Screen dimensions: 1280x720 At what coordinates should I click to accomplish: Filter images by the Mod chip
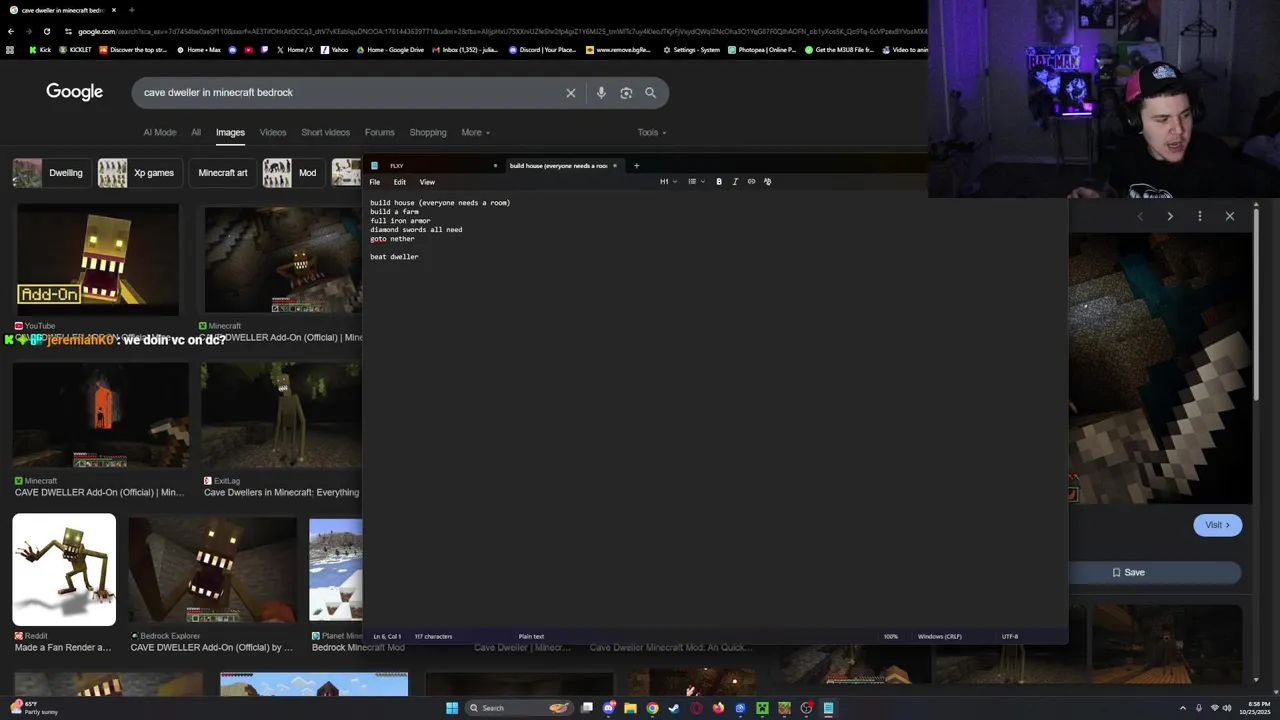292,173
